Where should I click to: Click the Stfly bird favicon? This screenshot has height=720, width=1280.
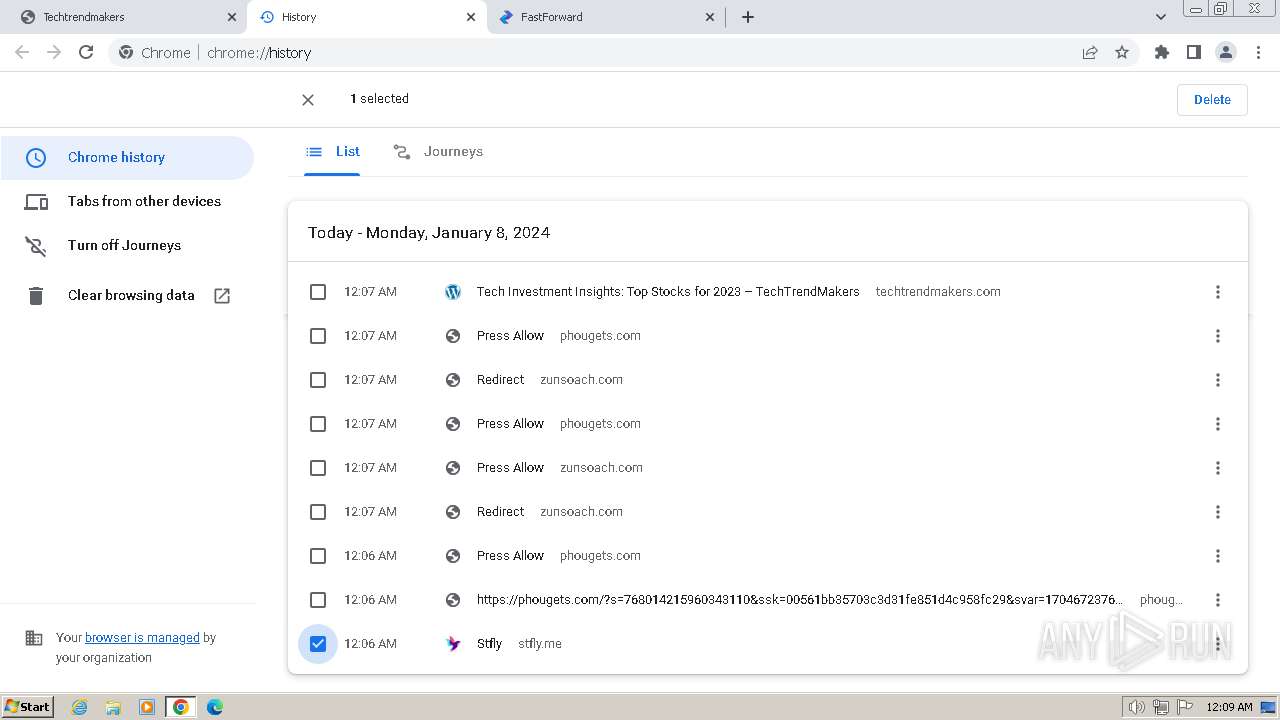453,644
